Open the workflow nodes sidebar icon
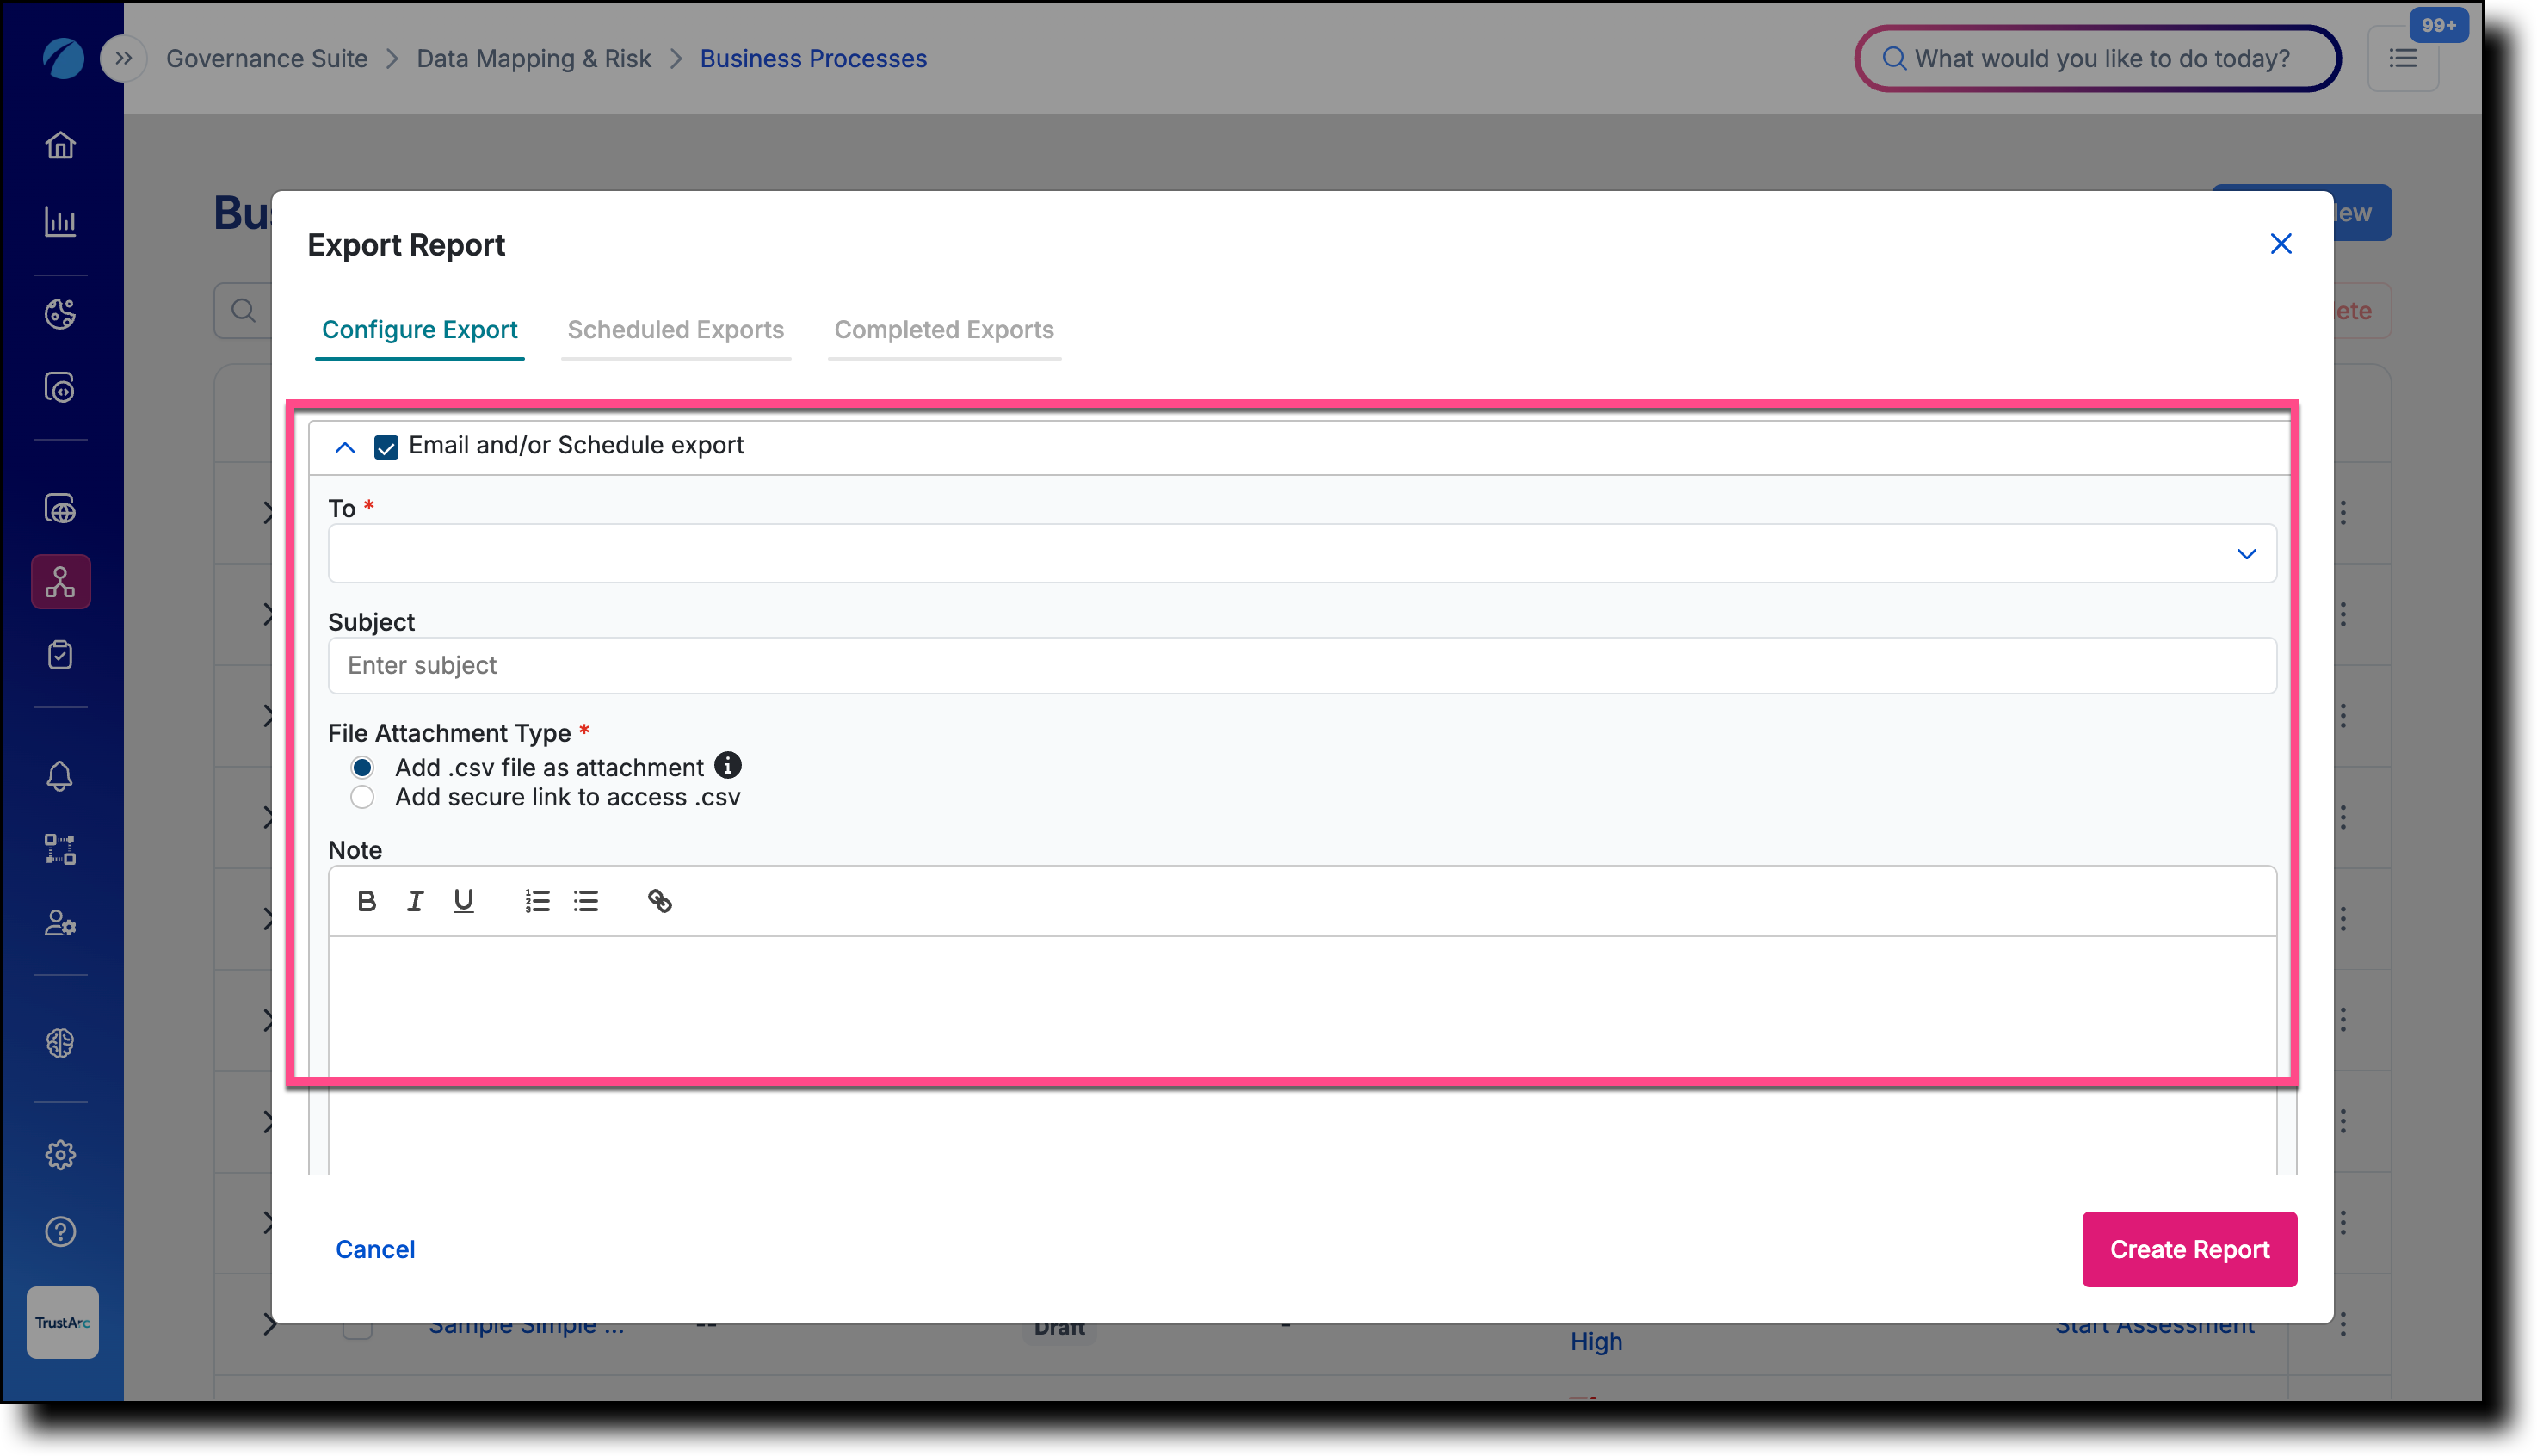Viewport: 2537px width, 1456px height. coord(60,849)
